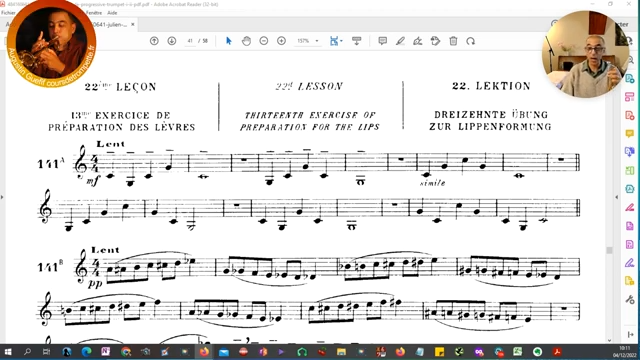Activate the hand pan tool
This screenshot has width=640, height=360.
coord(246,41)
